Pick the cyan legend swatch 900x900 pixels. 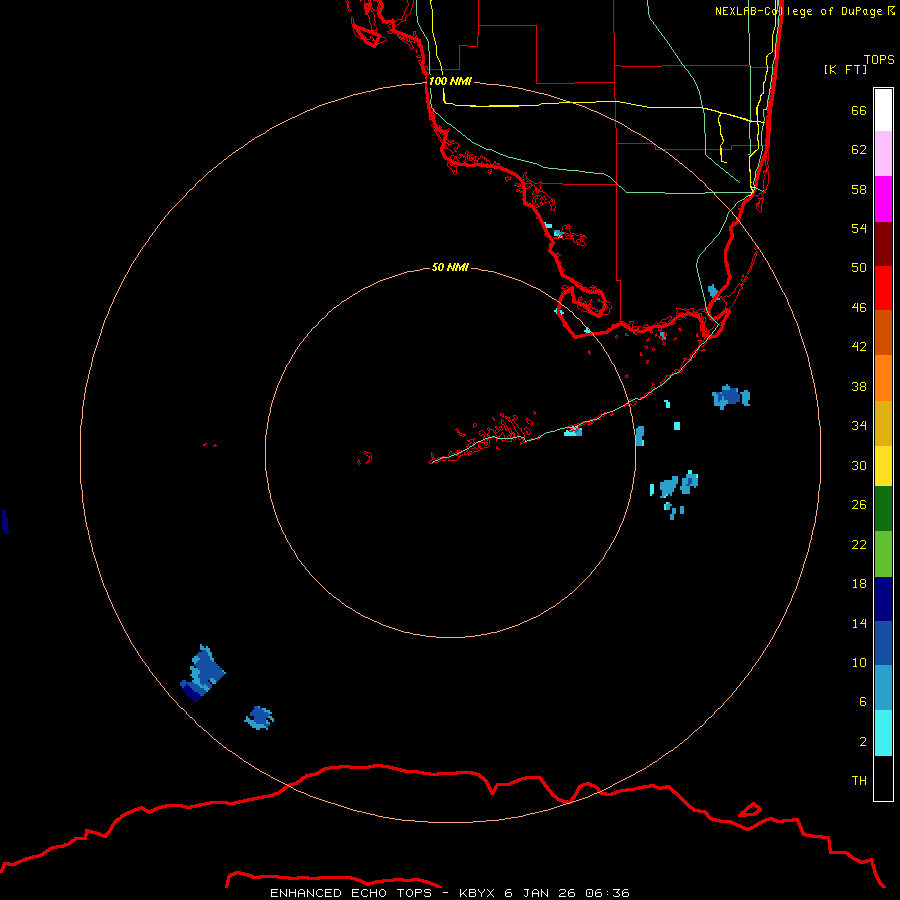883,733
